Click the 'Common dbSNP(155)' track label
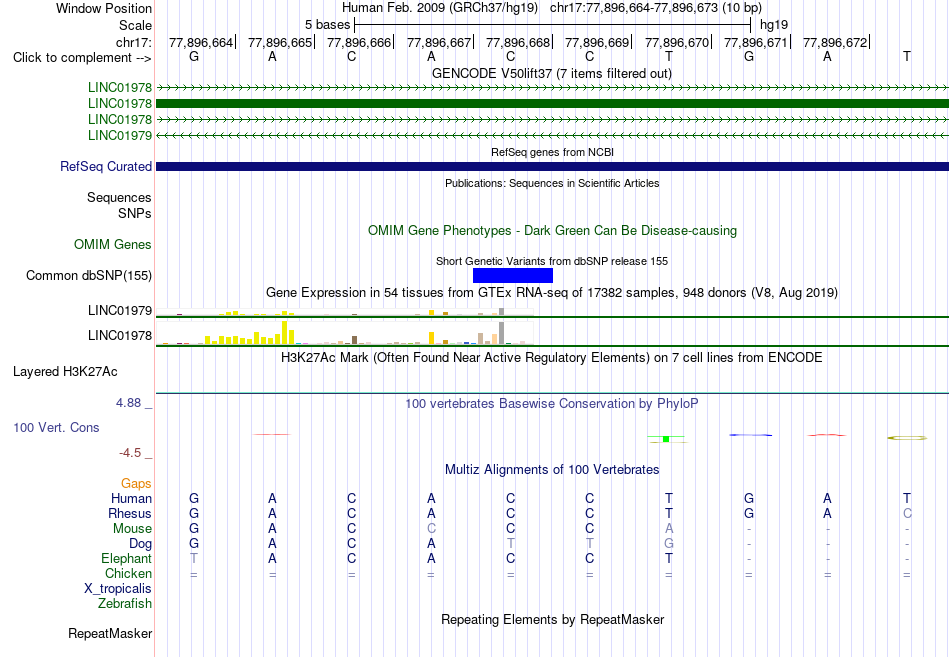Screen dimensions: 950x657 [89, 275]
